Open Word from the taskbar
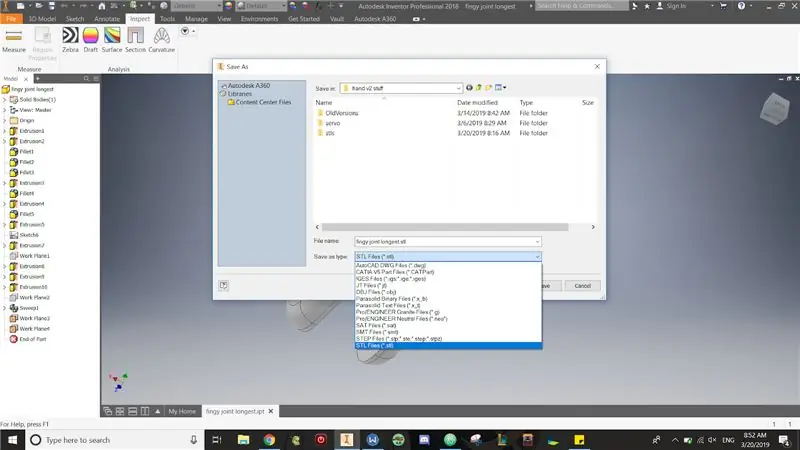The height and width of the screenshot is (450, 800). click(372, 439)
